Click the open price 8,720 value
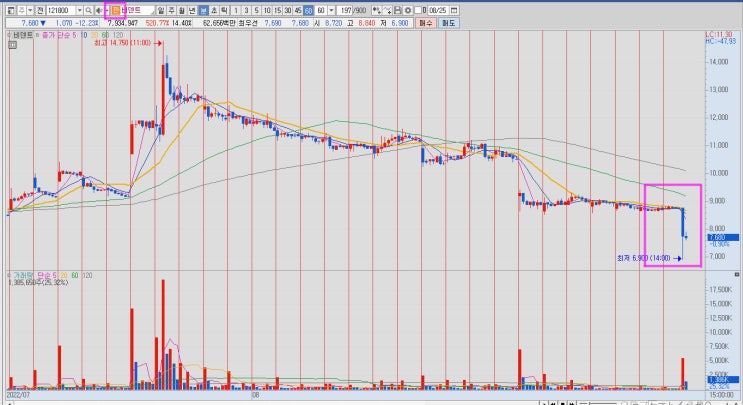Viewport: 743px width, 405px height. 333,23
